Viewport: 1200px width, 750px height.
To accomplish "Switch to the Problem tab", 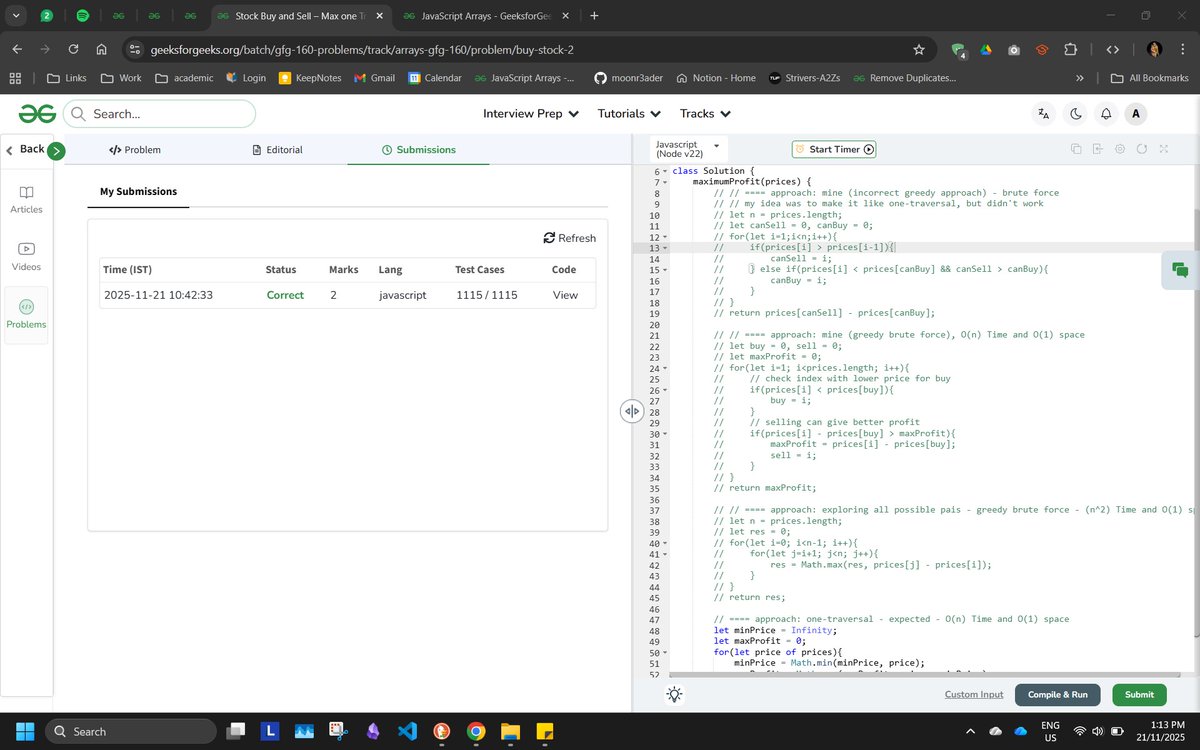I will pos(135,150).
